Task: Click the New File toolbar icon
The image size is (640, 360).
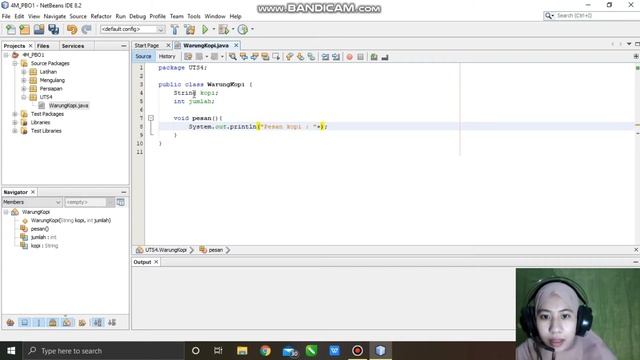Action: click(11, 29)
